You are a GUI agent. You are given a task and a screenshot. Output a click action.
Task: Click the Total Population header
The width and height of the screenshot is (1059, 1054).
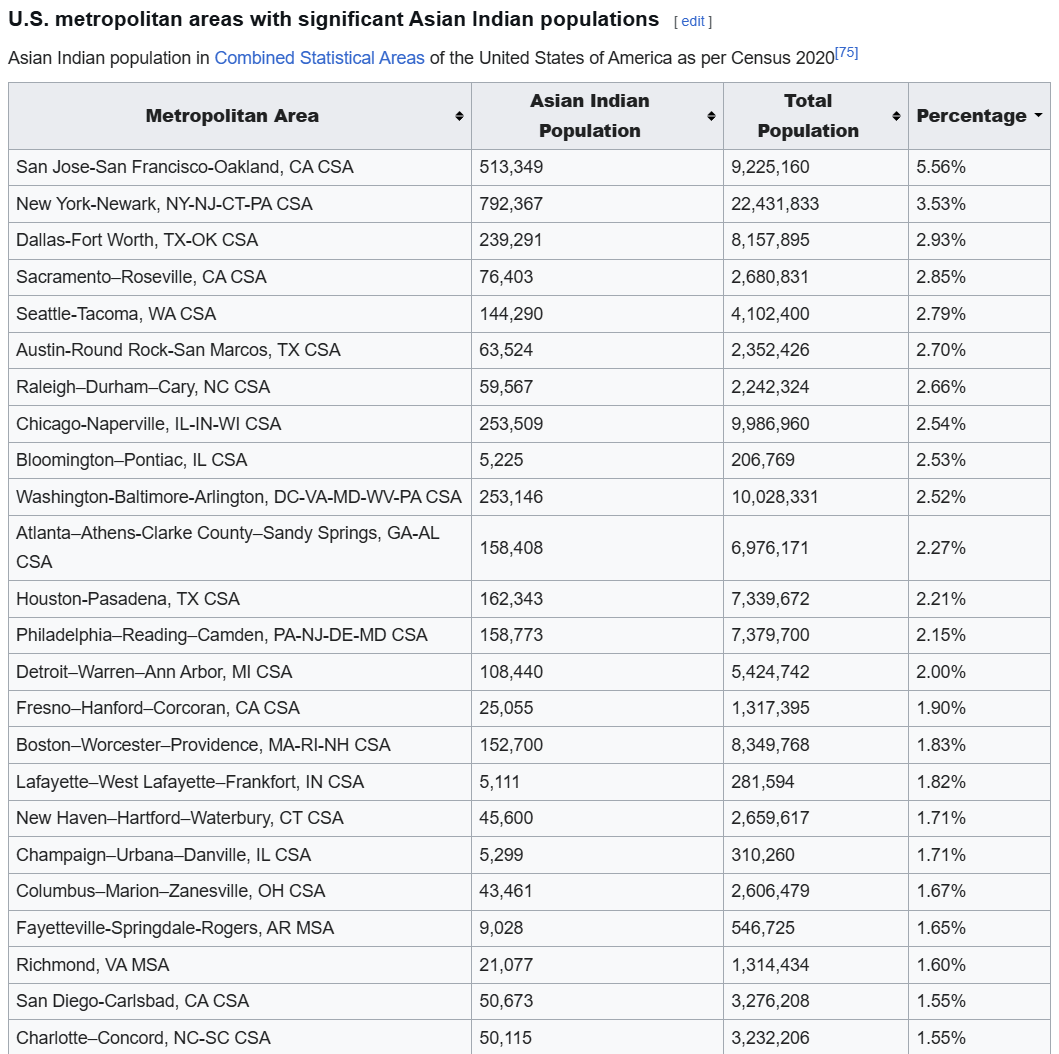816,116
